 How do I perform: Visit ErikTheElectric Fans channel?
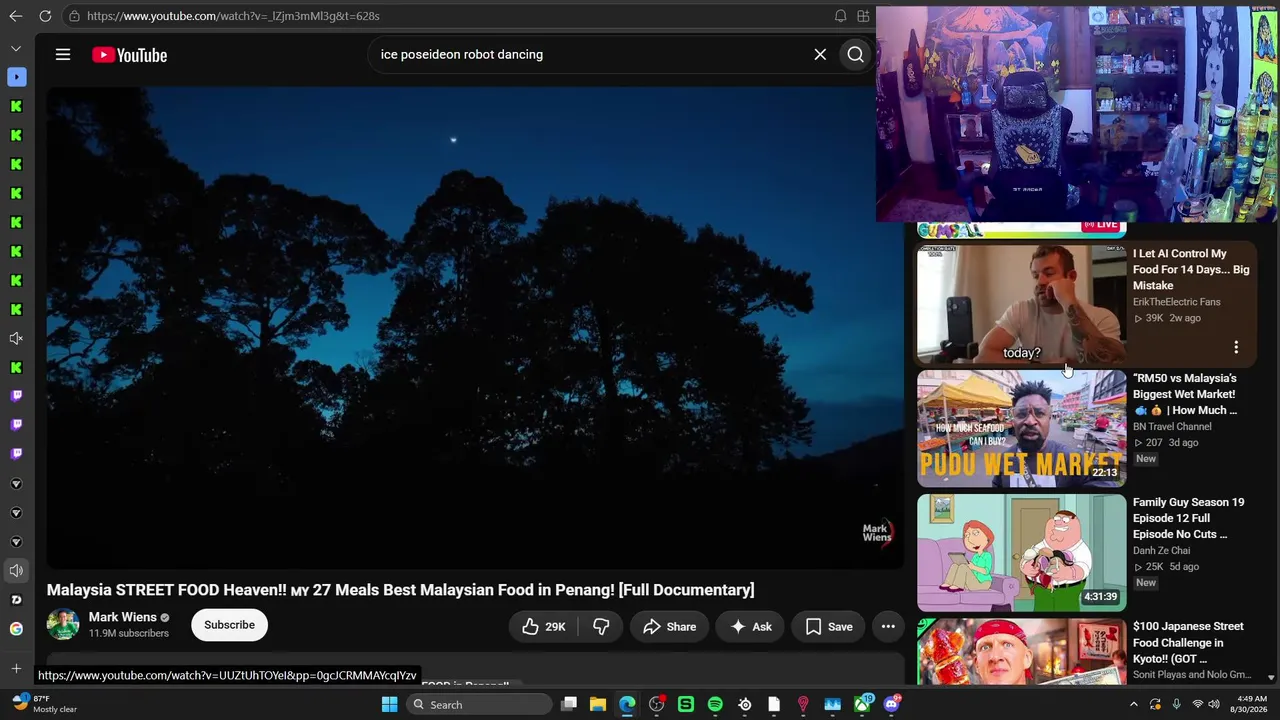(x=1176, y=302)
